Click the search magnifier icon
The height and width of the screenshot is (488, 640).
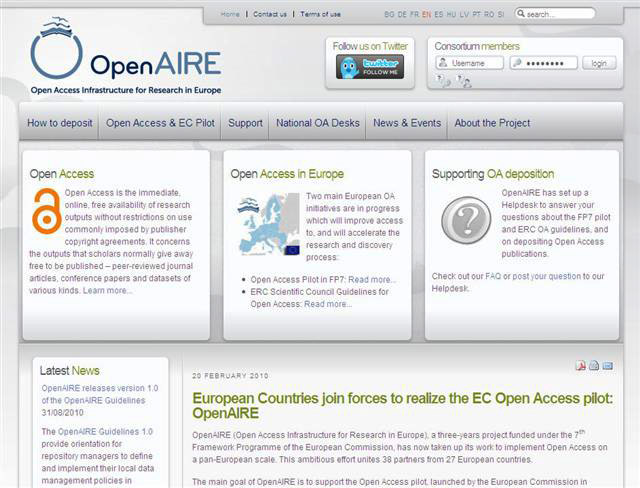pos(521,13)
